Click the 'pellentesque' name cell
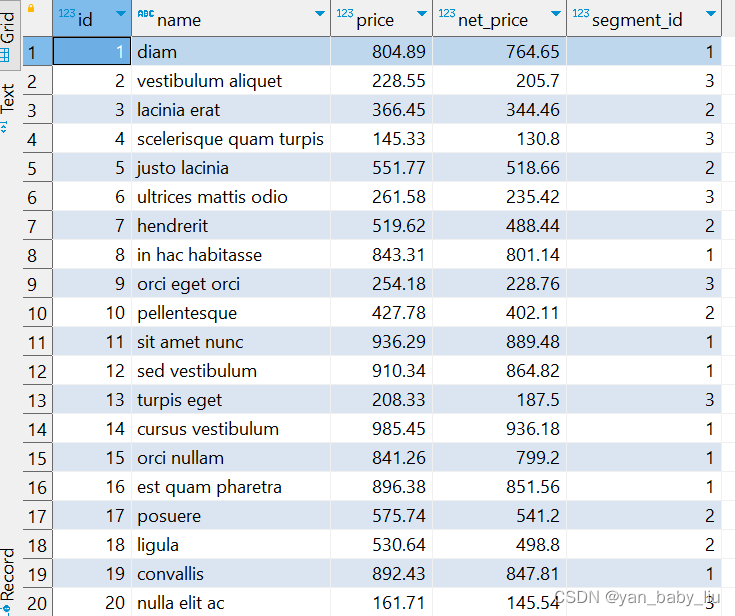The width and height of the screenshot is (735, 616). (231, 313)
